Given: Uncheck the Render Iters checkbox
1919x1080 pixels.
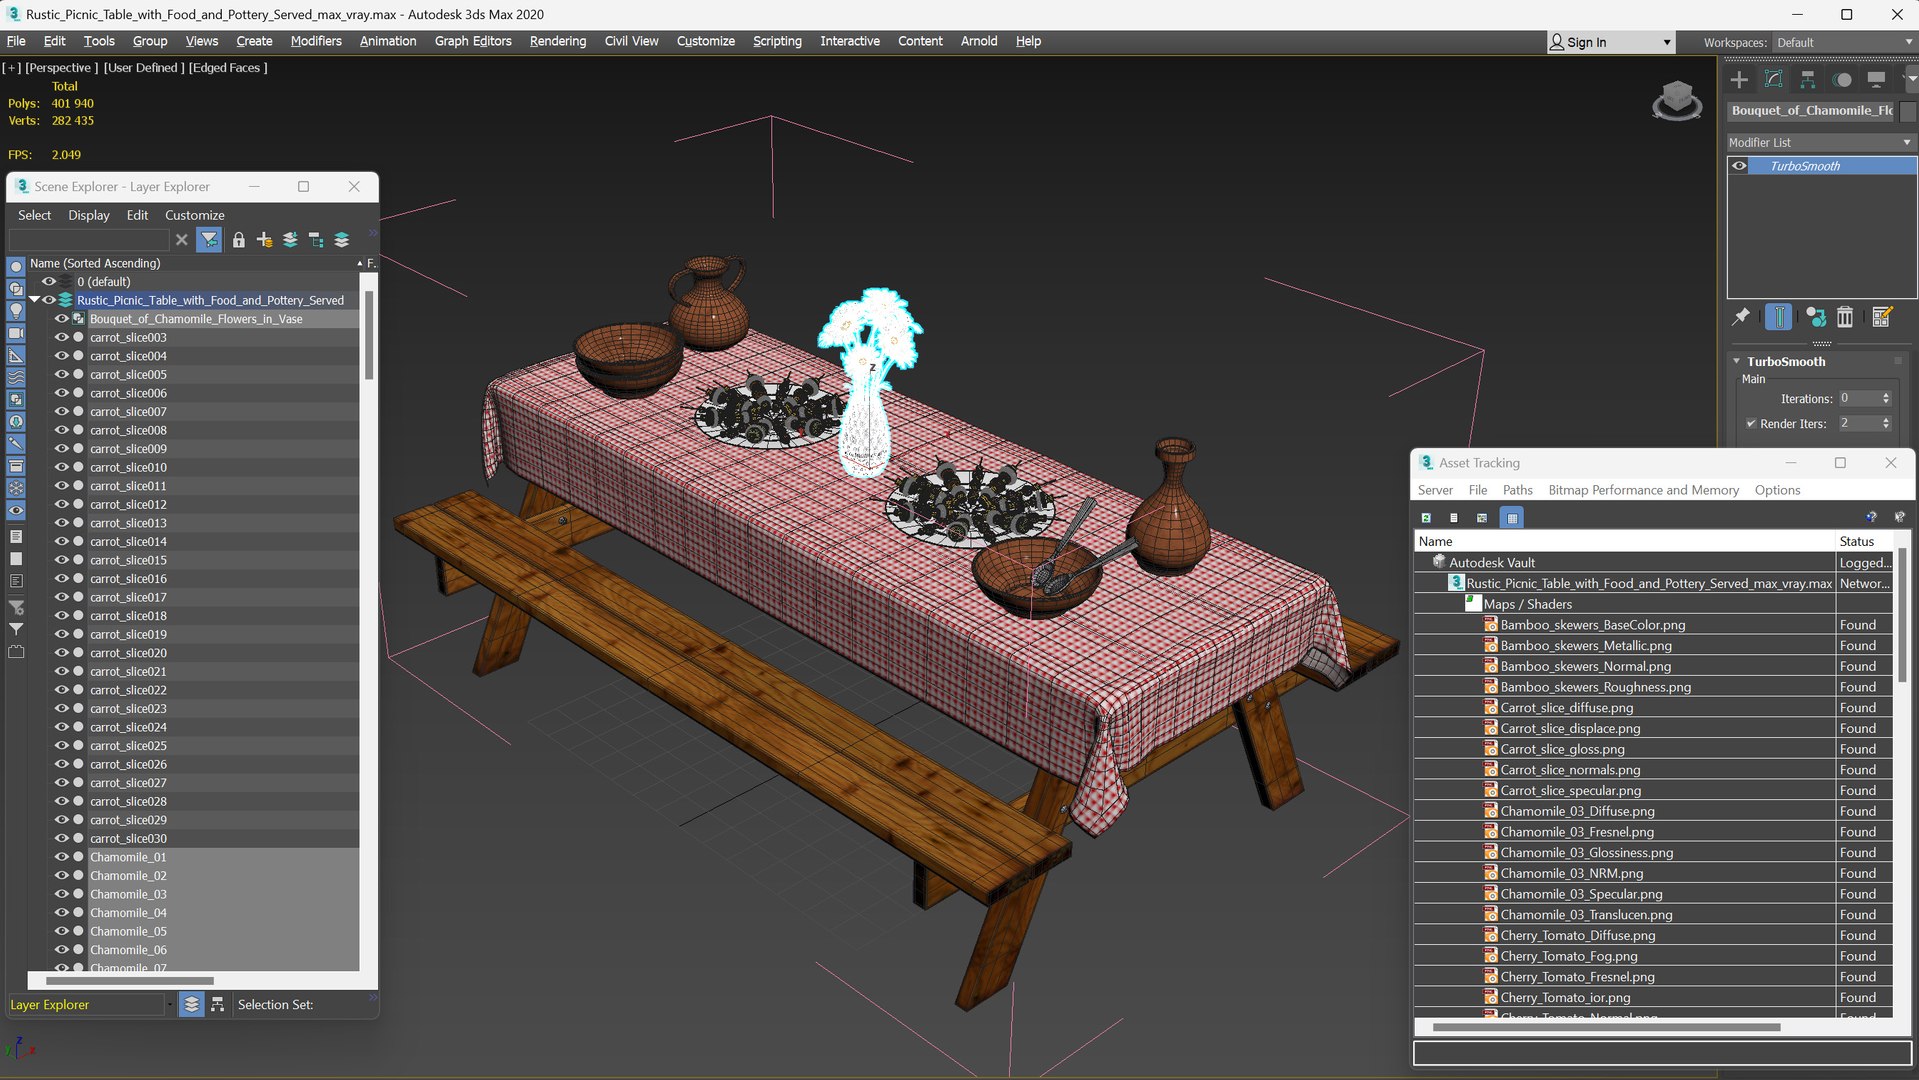Looking at the screenshot, I should tap(1751, 424).
